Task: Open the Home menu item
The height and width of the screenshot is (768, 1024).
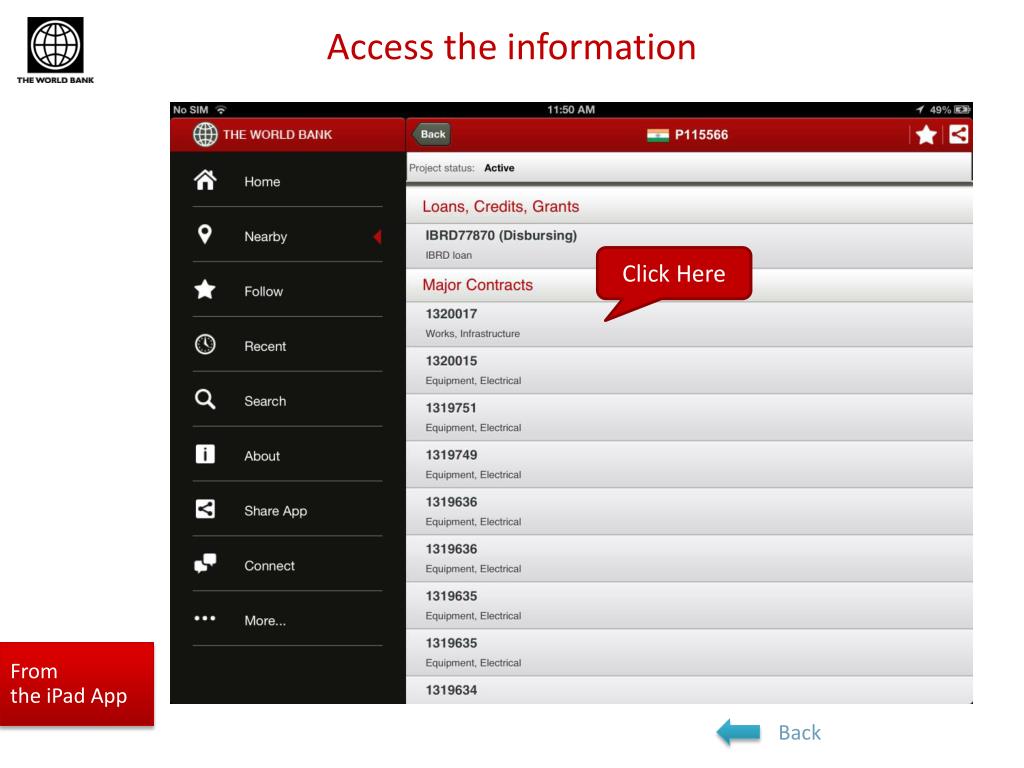Action: [x=287, y=181]
